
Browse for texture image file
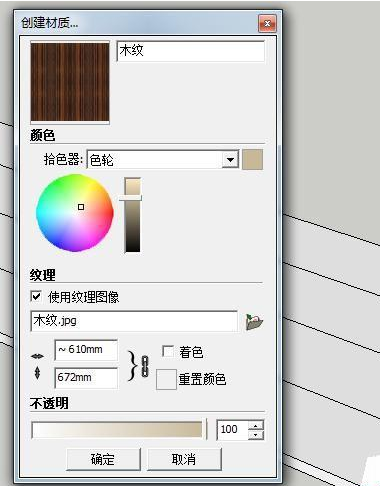(254, 322)
